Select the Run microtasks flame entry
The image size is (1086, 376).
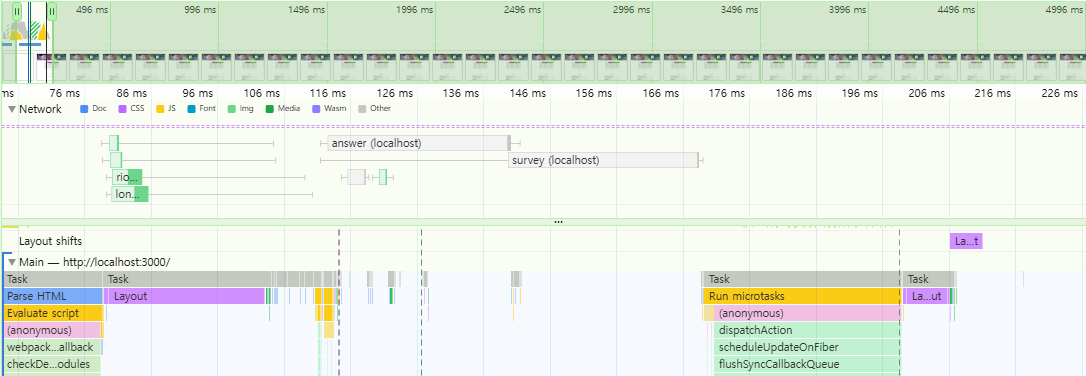pyautogui.click(x=801, y=296)
